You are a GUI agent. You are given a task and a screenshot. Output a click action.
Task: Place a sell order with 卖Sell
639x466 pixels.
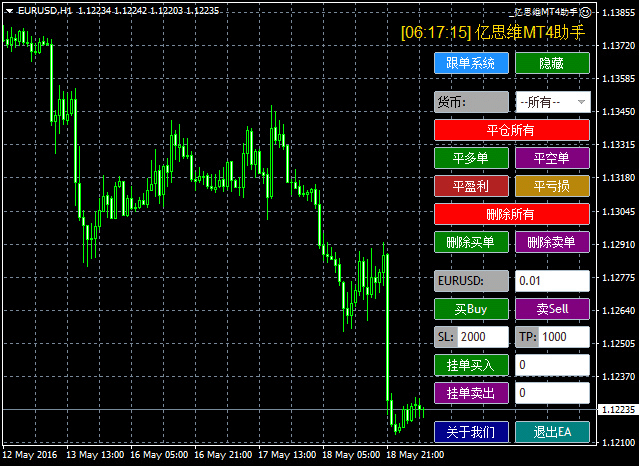[x=552, y=309]
